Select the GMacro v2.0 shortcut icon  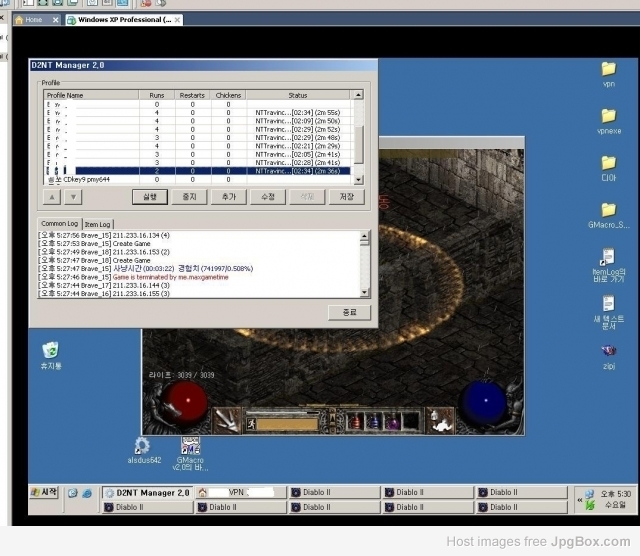[190, 454]
